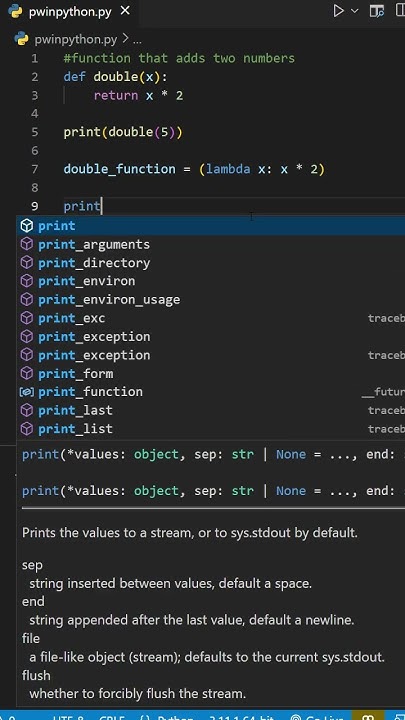Image resolution: width=405 pixels, height=720 pixels.
Task: Click 'a file-like object (stream)' description
Action: pos(207,657)
